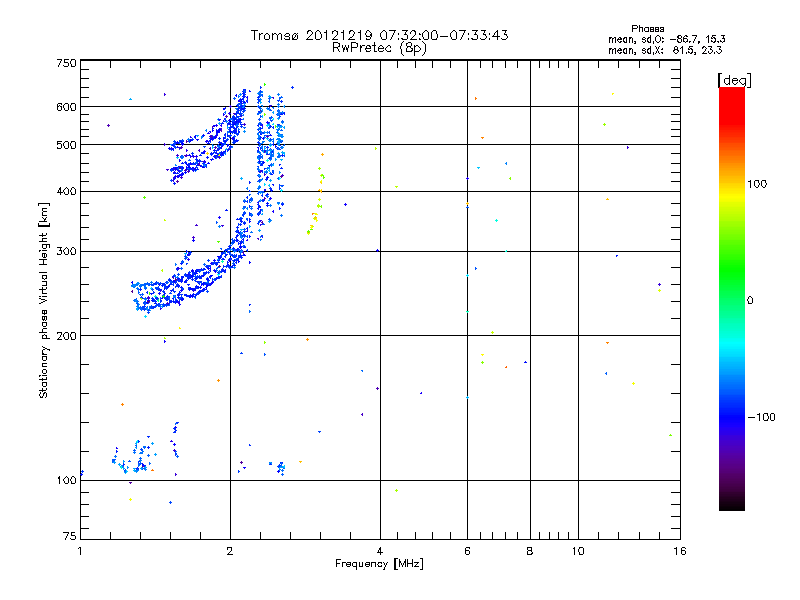Viewport: 800px width, 600px height.
Task: Click the x-axis tick label '8'
Action: [x=530, y=551]
